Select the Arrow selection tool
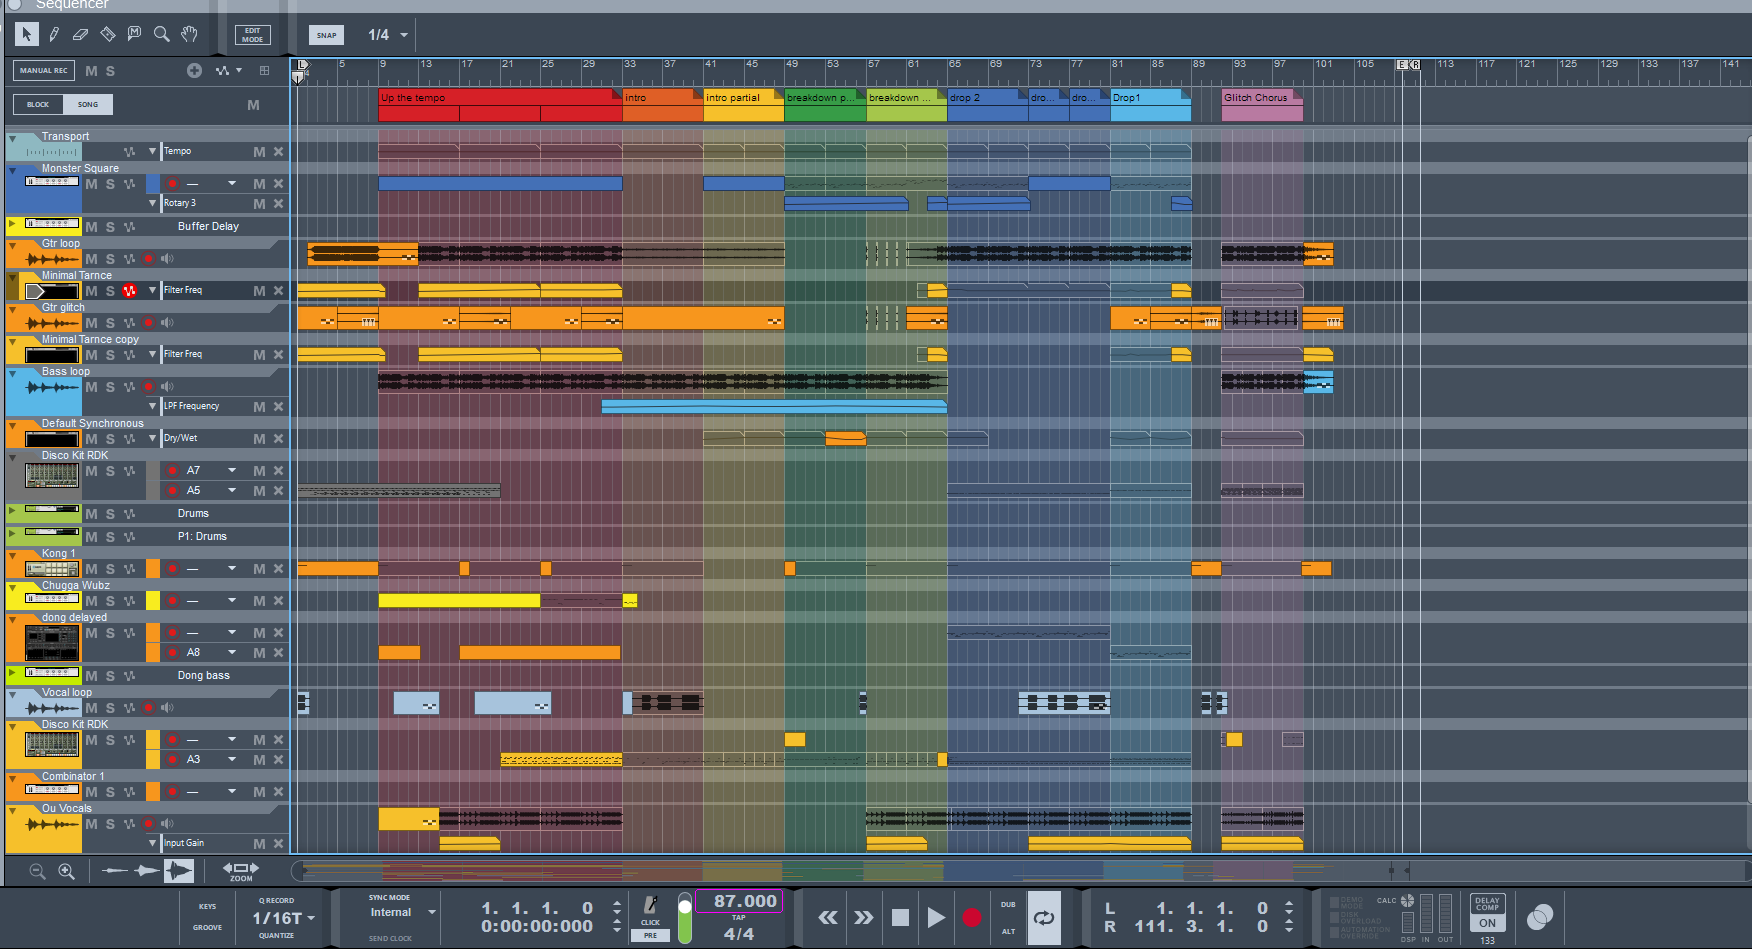 pyautogui.click(x=27, y=34)
